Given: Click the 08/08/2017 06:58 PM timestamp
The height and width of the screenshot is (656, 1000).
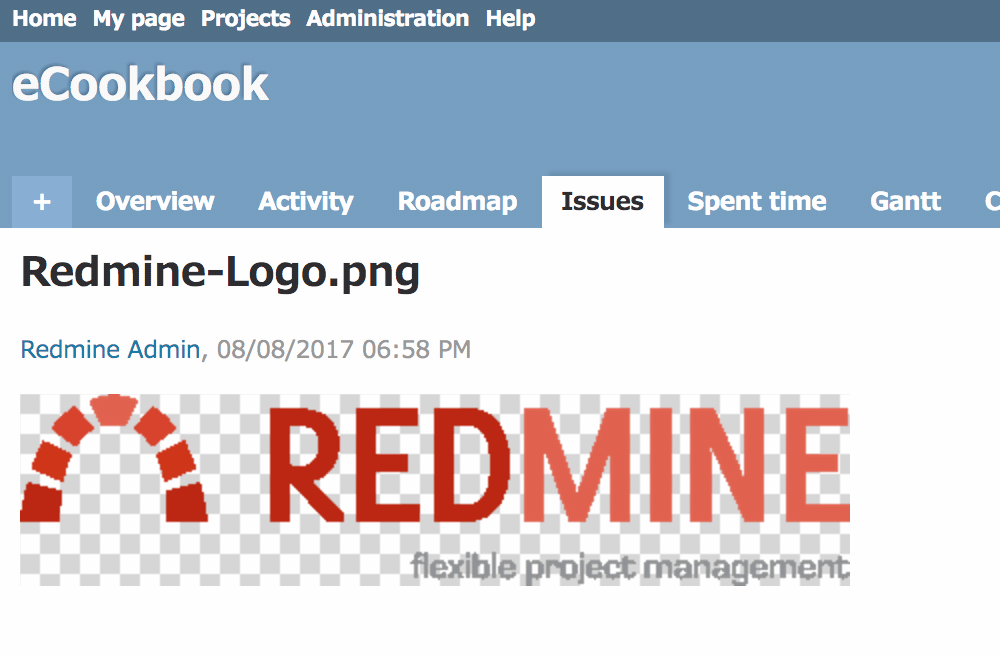Looking at the screenshot, I should (344, 349).
